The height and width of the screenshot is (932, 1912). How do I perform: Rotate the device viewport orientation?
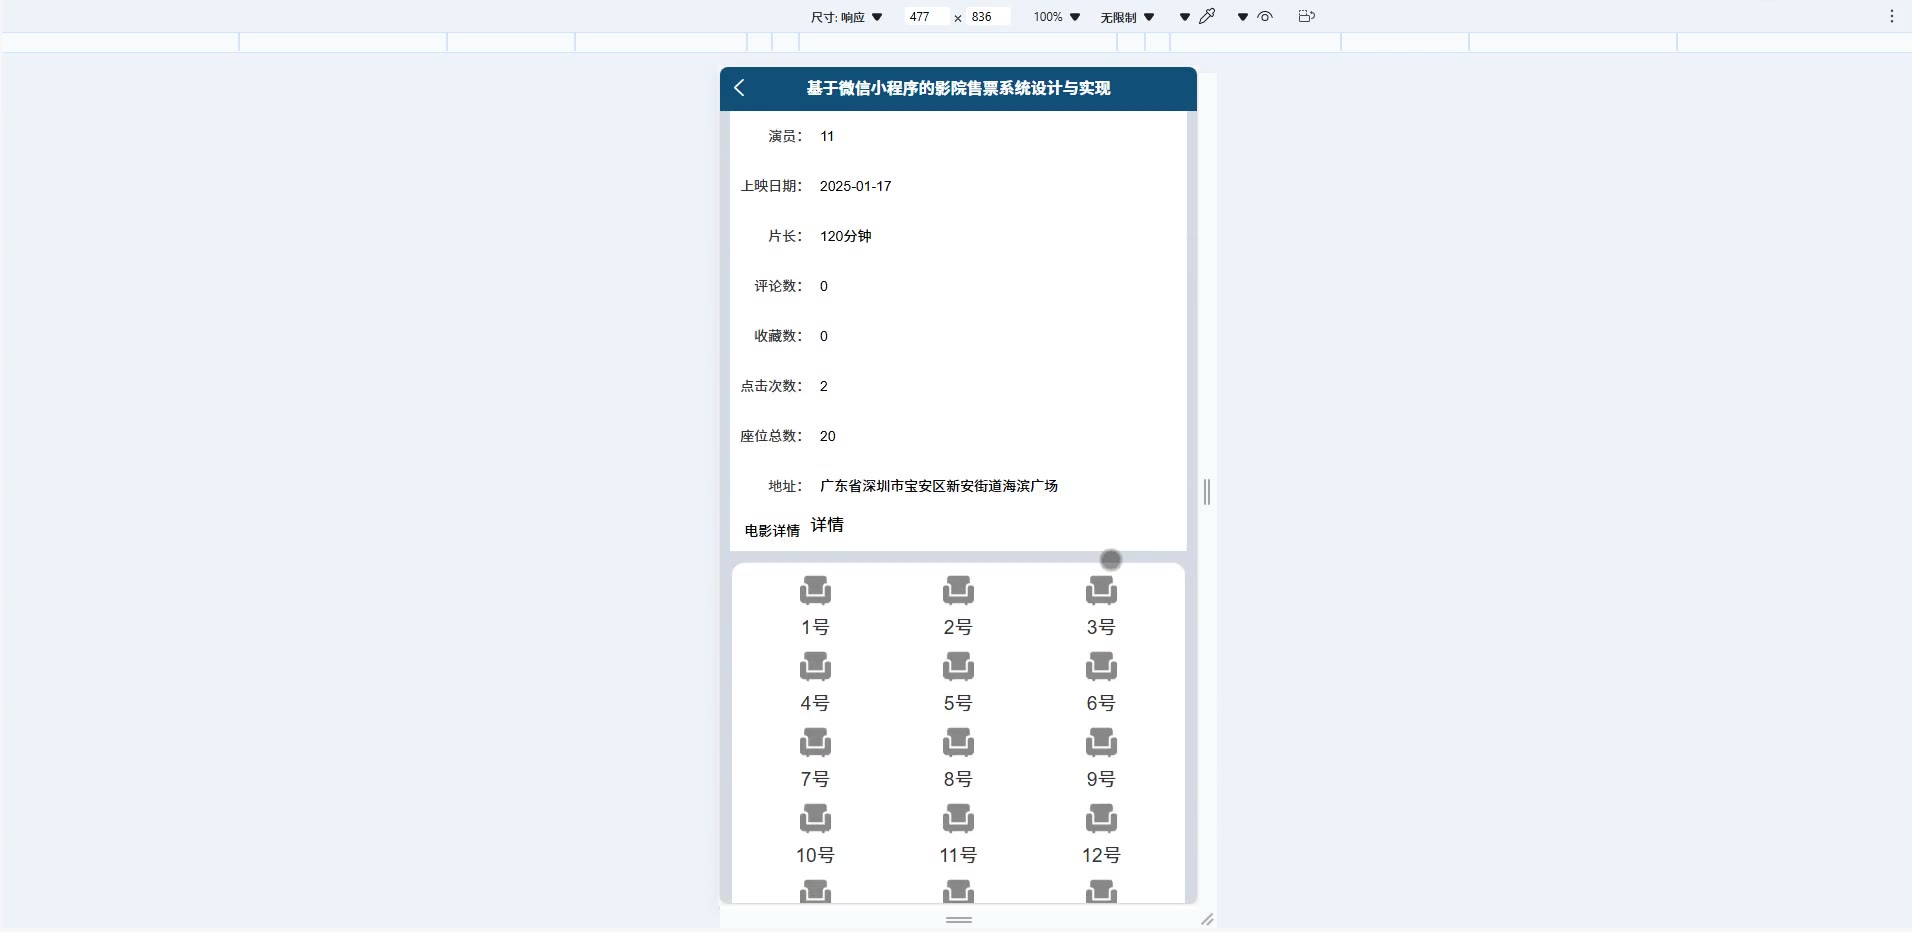coord(1306,16)
